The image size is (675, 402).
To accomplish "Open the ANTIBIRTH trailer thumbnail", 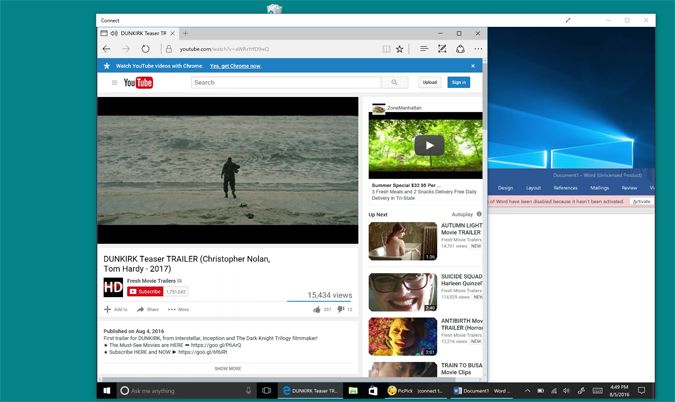I will [x=403, y=337].
